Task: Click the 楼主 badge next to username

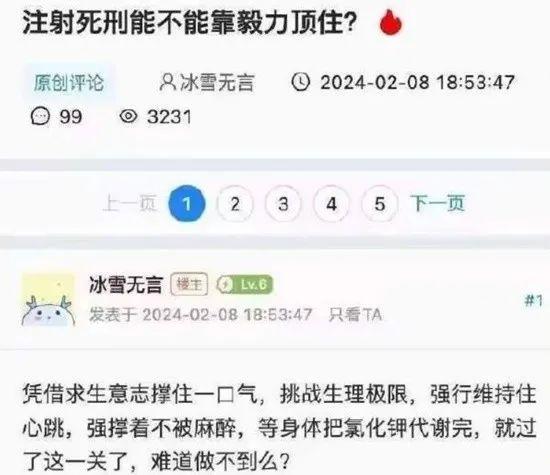Action: pos(189,284)
